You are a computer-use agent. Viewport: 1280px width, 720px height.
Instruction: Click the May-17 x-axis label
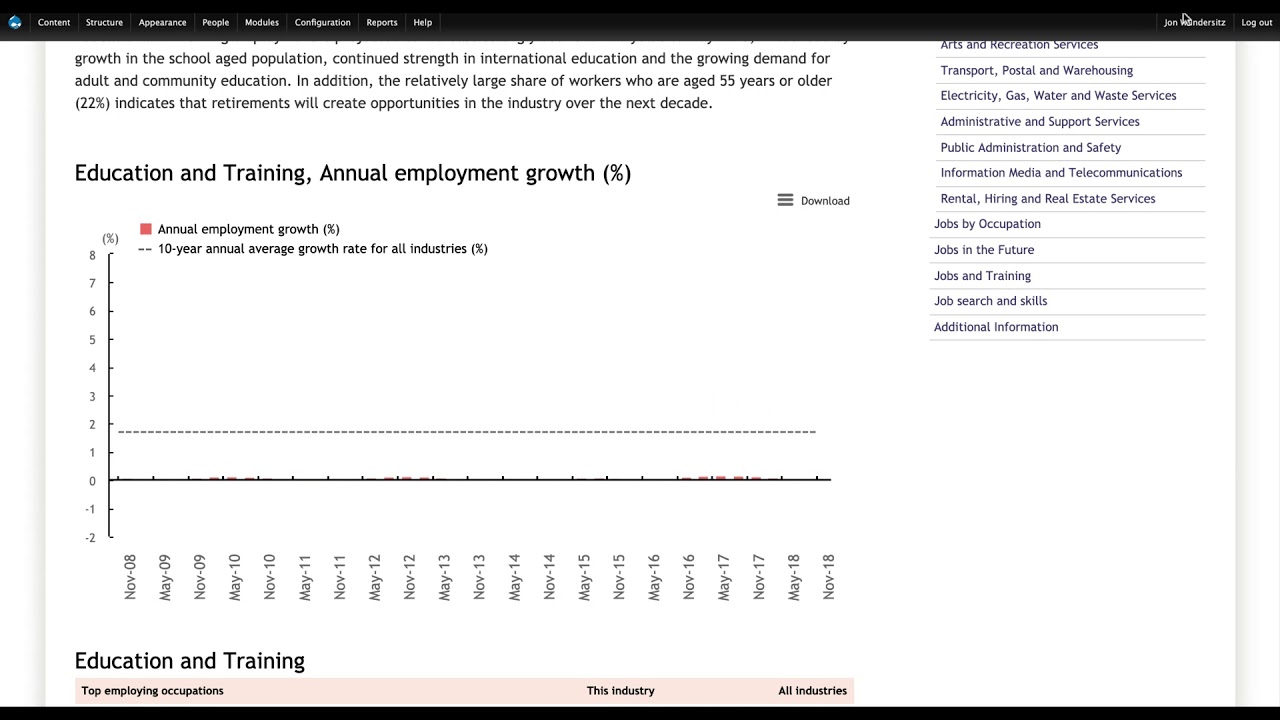tap(724, 577)
